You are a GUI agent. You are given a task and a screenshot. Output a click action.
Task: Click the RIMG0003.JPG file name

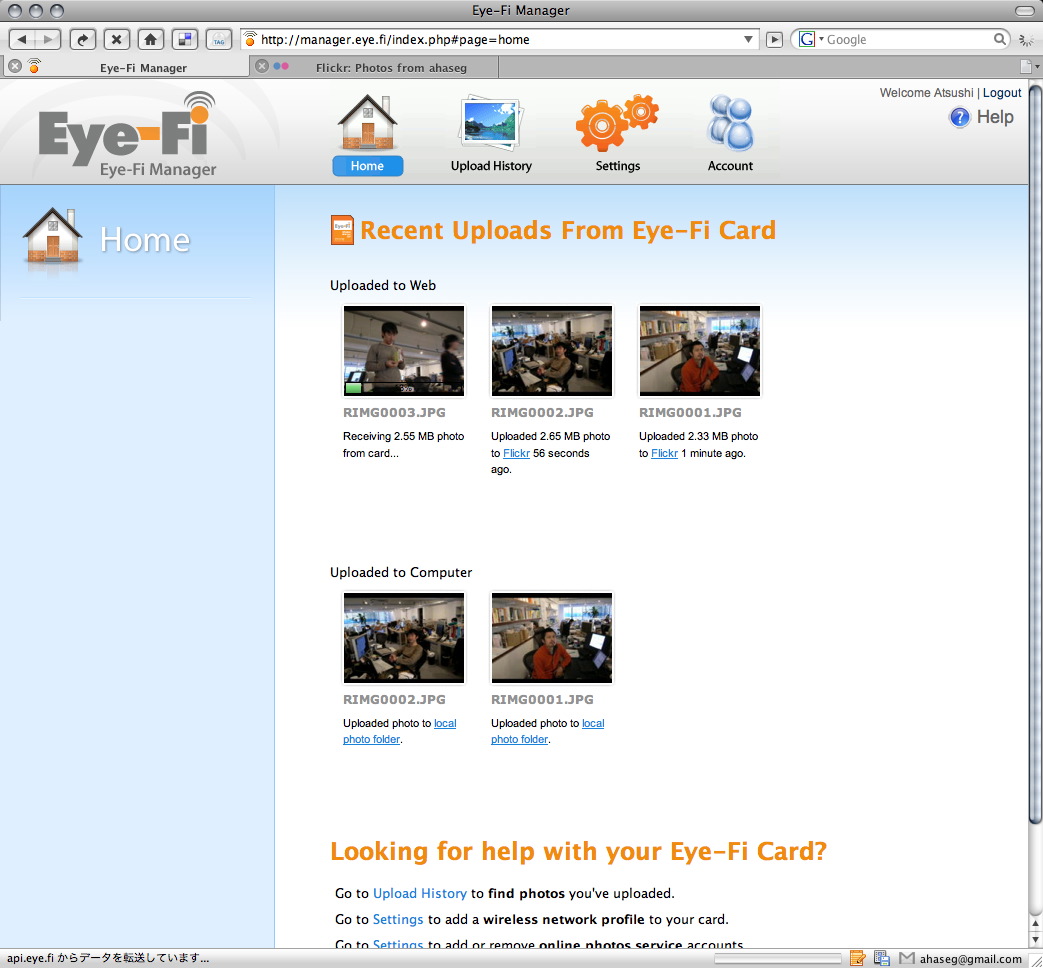(394, 412)
